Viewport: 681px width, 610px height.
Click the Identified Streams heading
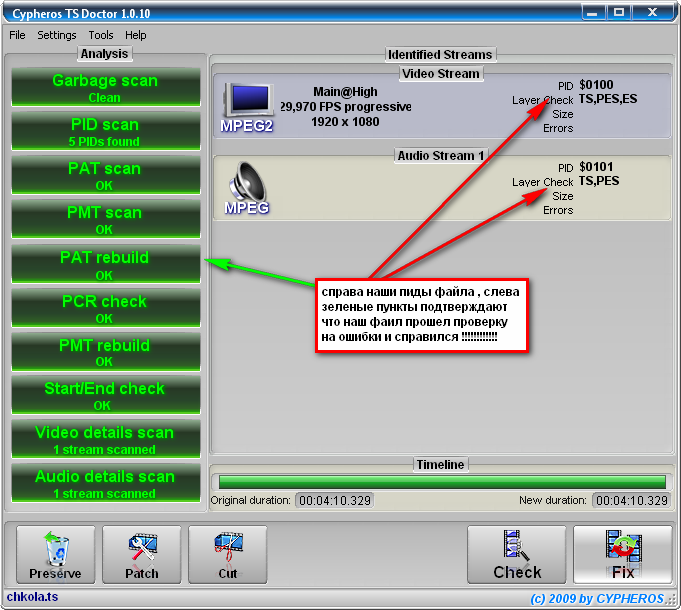[440, 55]
